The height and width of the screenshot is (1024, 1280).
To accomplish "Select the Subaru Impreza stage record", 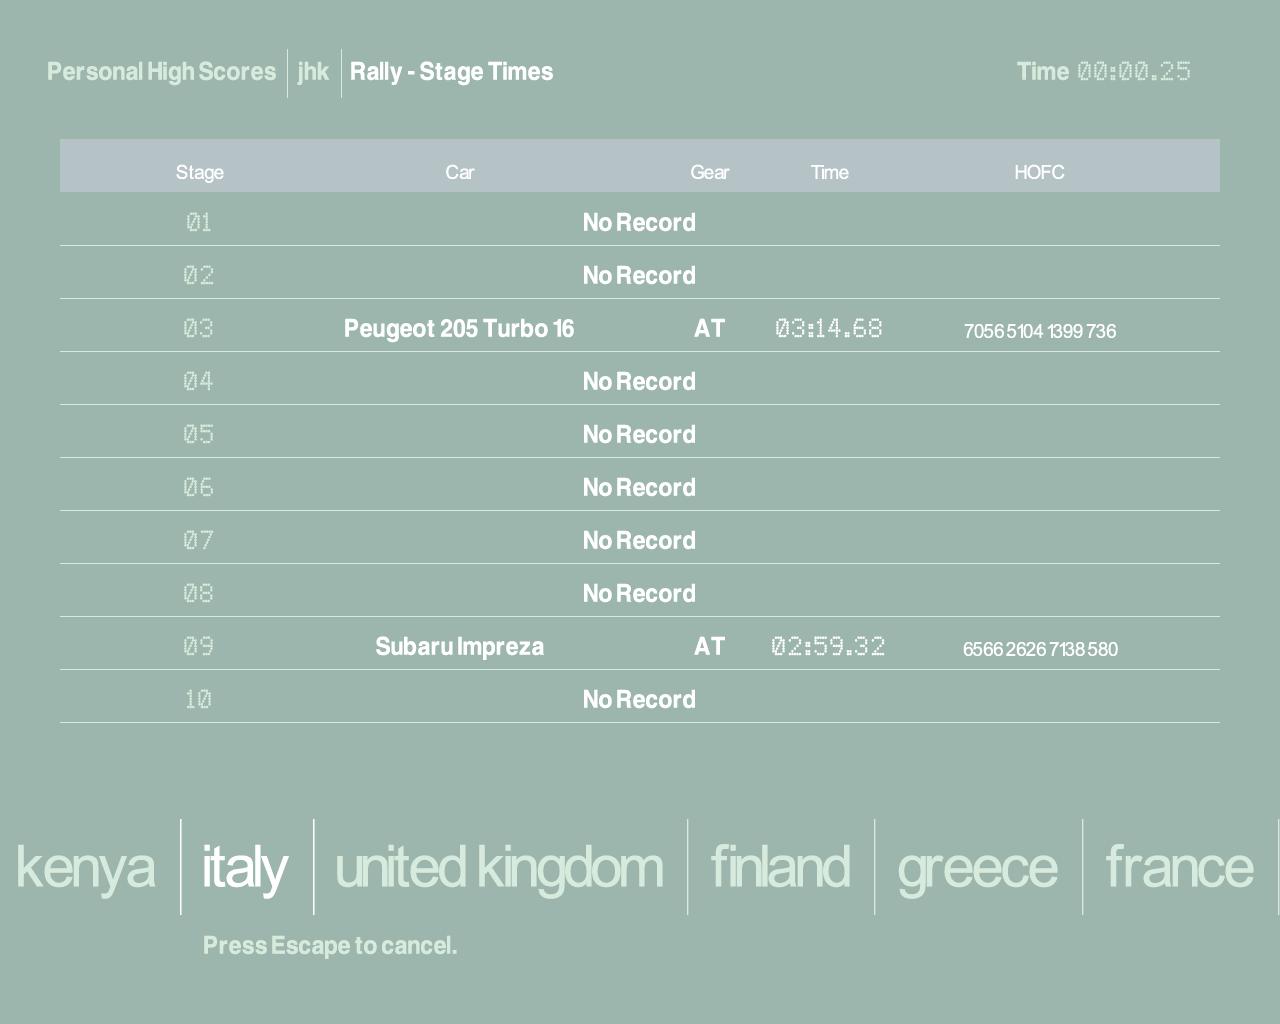I will [459, 647].
